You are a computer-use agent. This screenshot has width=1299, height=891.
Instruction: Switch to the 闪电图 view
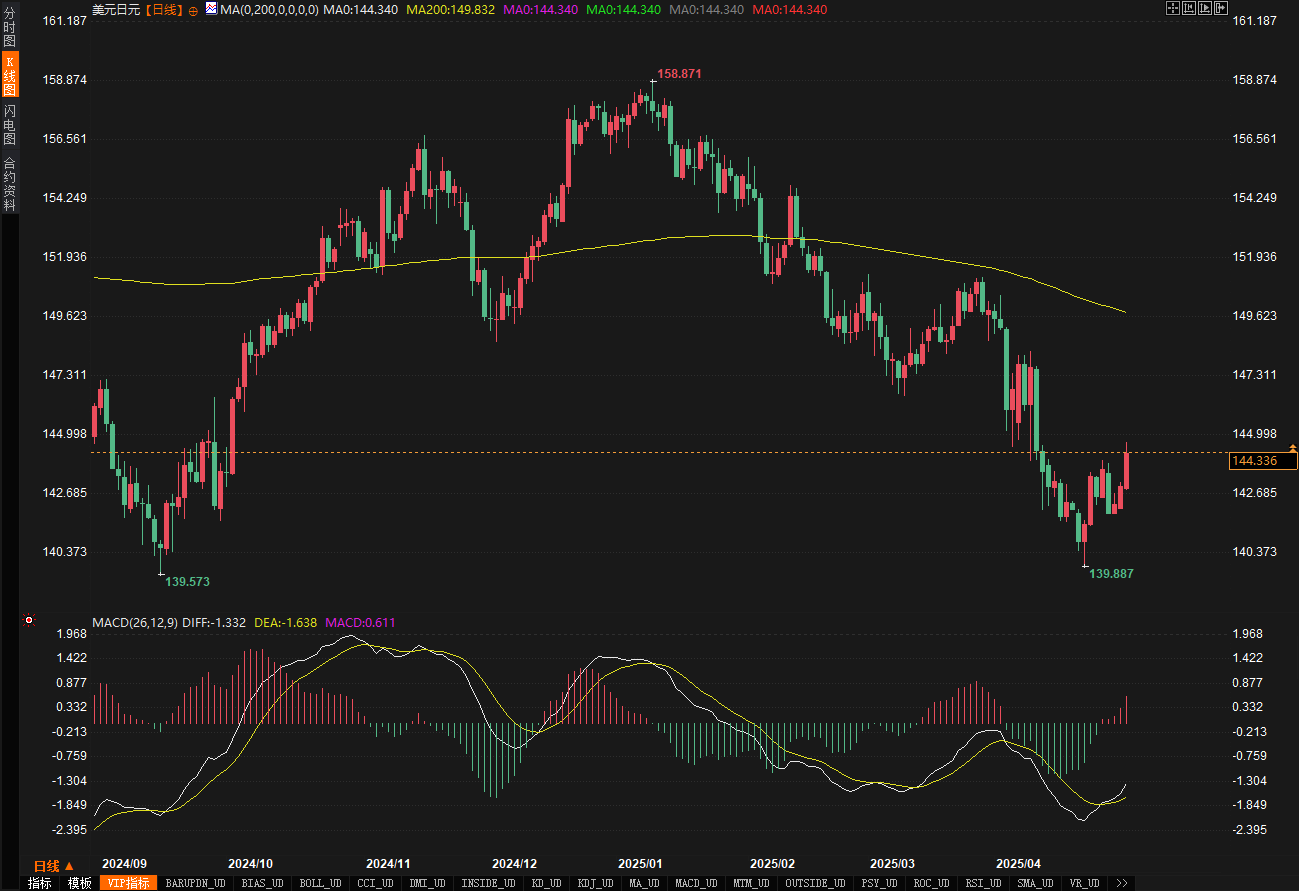[9, 124]
